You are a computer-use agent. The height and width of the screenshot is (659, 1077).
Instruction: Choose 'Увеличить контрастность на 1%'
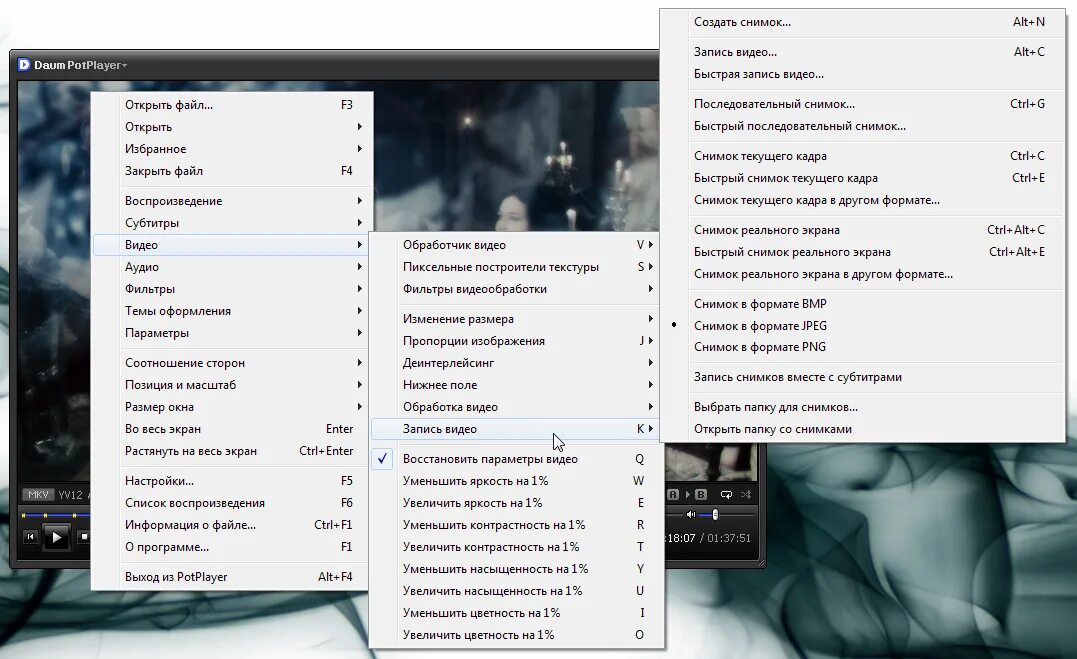coord(517,547)
